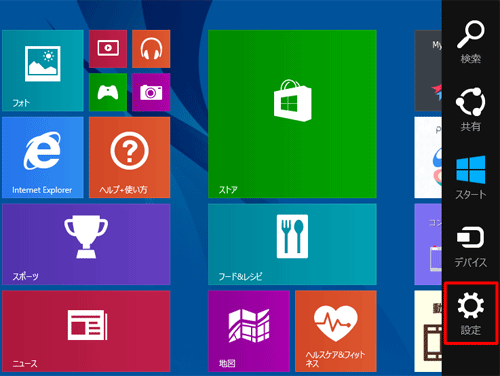
Task: Open the Devices (デバイス) charm
Action: [x=470, y=246]
